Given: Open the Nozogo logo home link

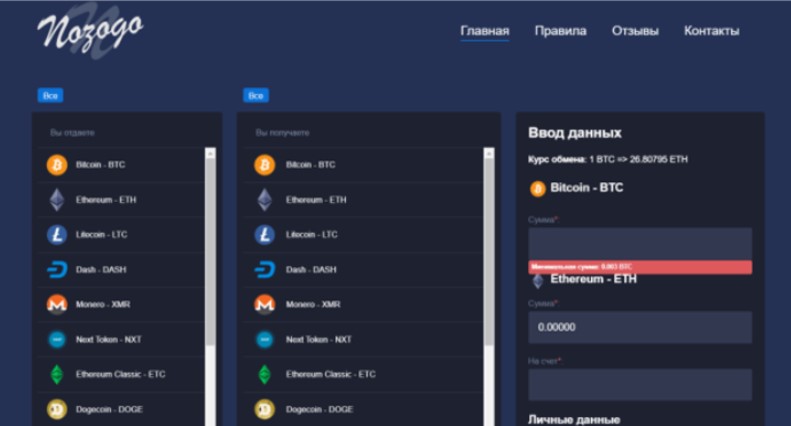Looking at the screenshot, I should tap(90, 30).
